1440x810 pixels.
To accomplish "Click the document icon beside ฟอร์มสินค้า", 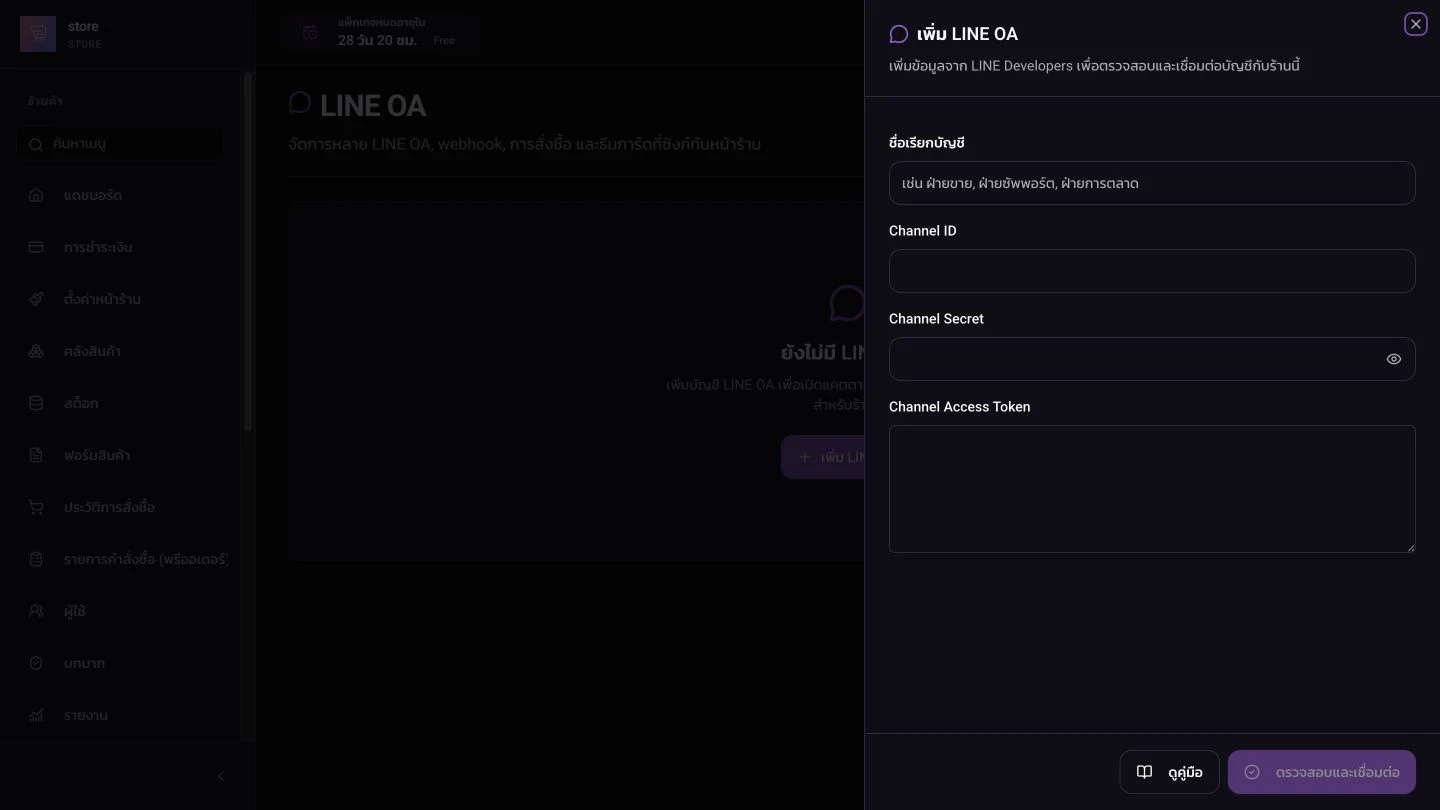I will (36, 455).
